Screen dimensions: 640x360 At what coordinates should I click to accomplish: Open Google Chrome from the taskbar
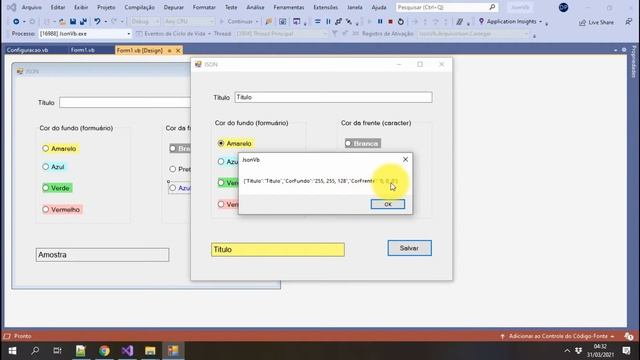(104, 351)
